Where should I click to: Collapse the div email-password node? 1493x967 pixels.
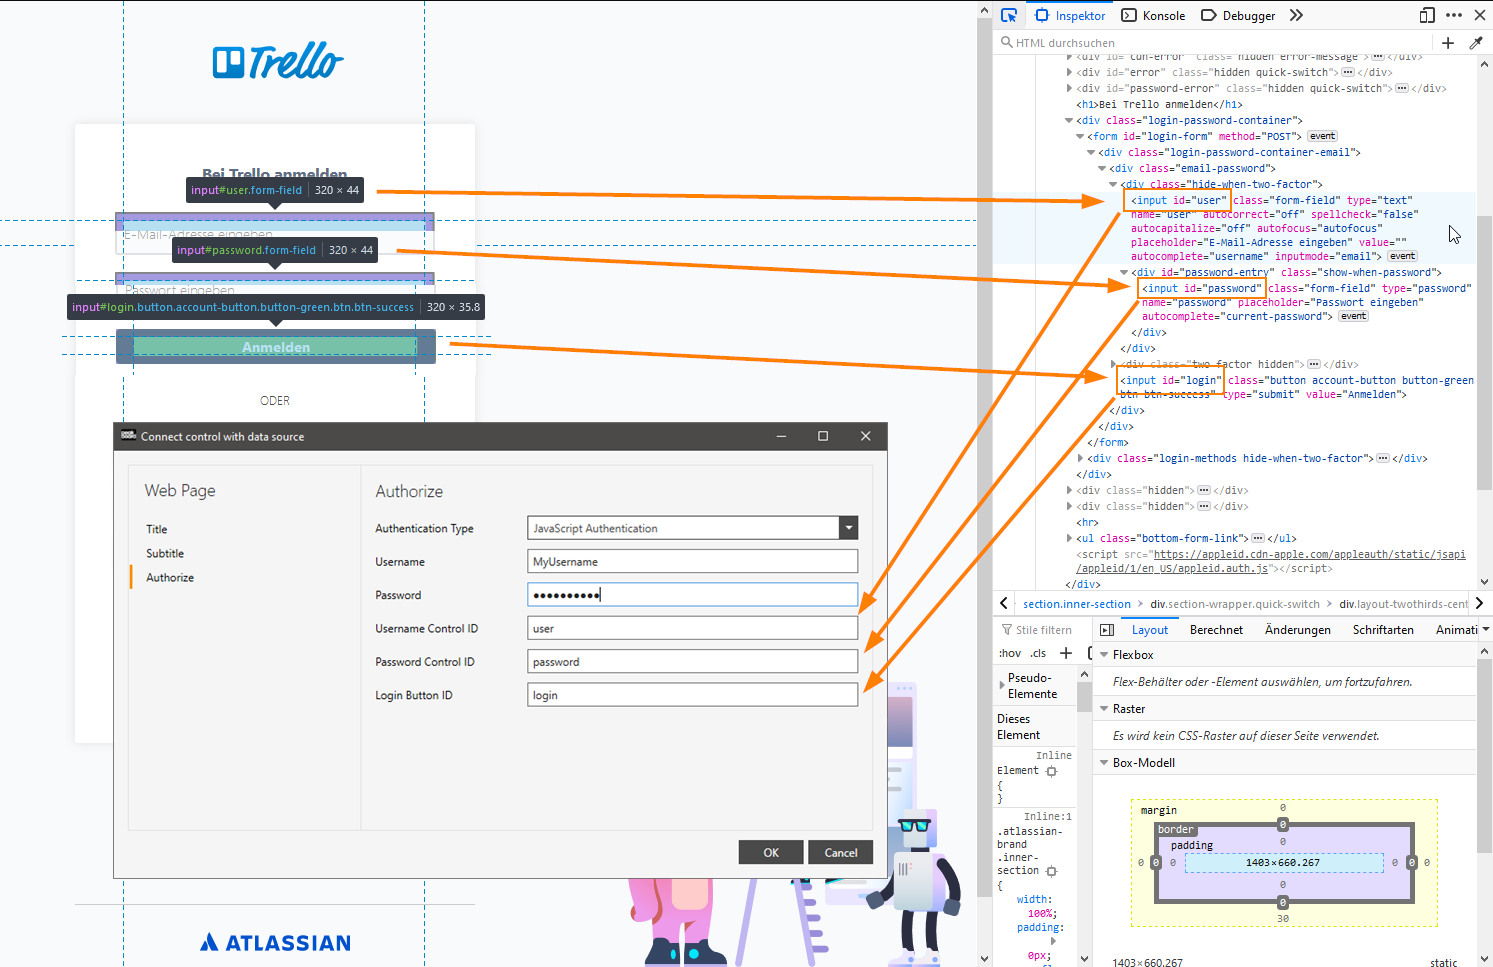click(1102, 168)
